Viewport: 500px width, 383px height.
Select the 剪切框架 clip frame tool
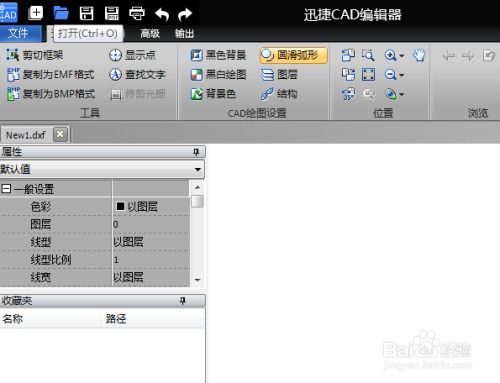click(35, 55)
